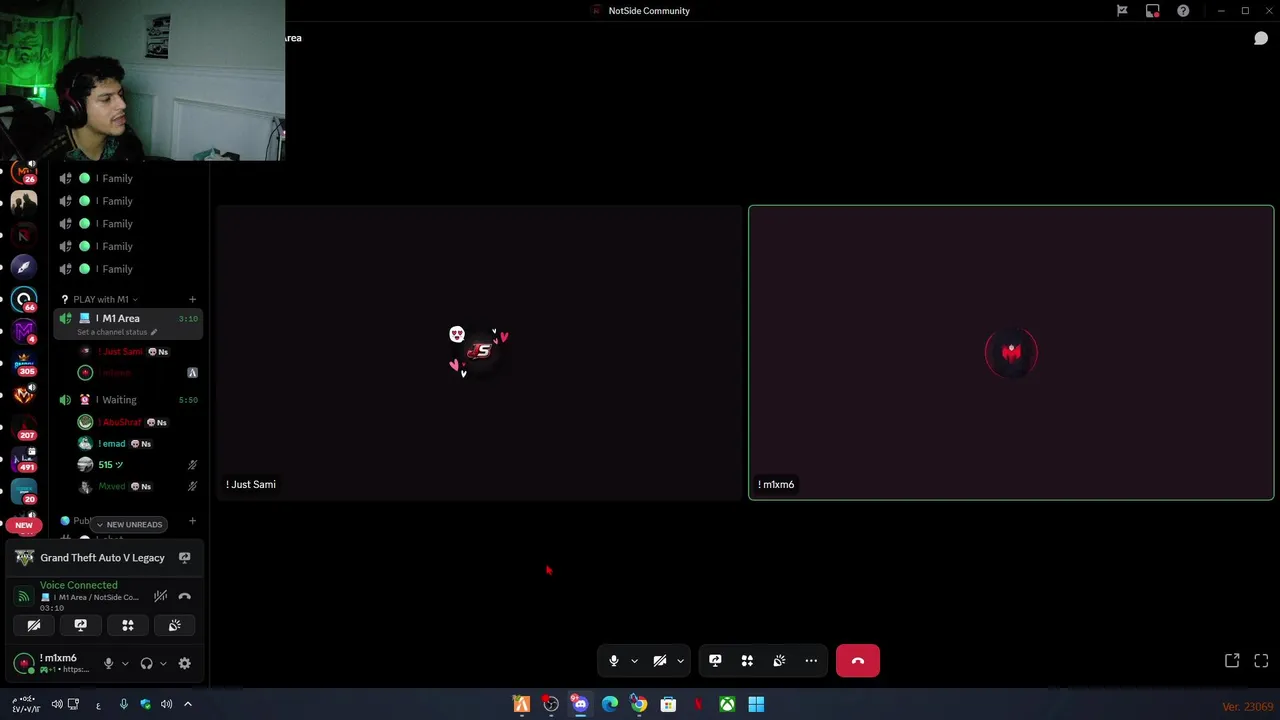This screenshot has width=1280, height=720.
Task: Open soundboard from sidebar voice panel
Action: [175, 626]
